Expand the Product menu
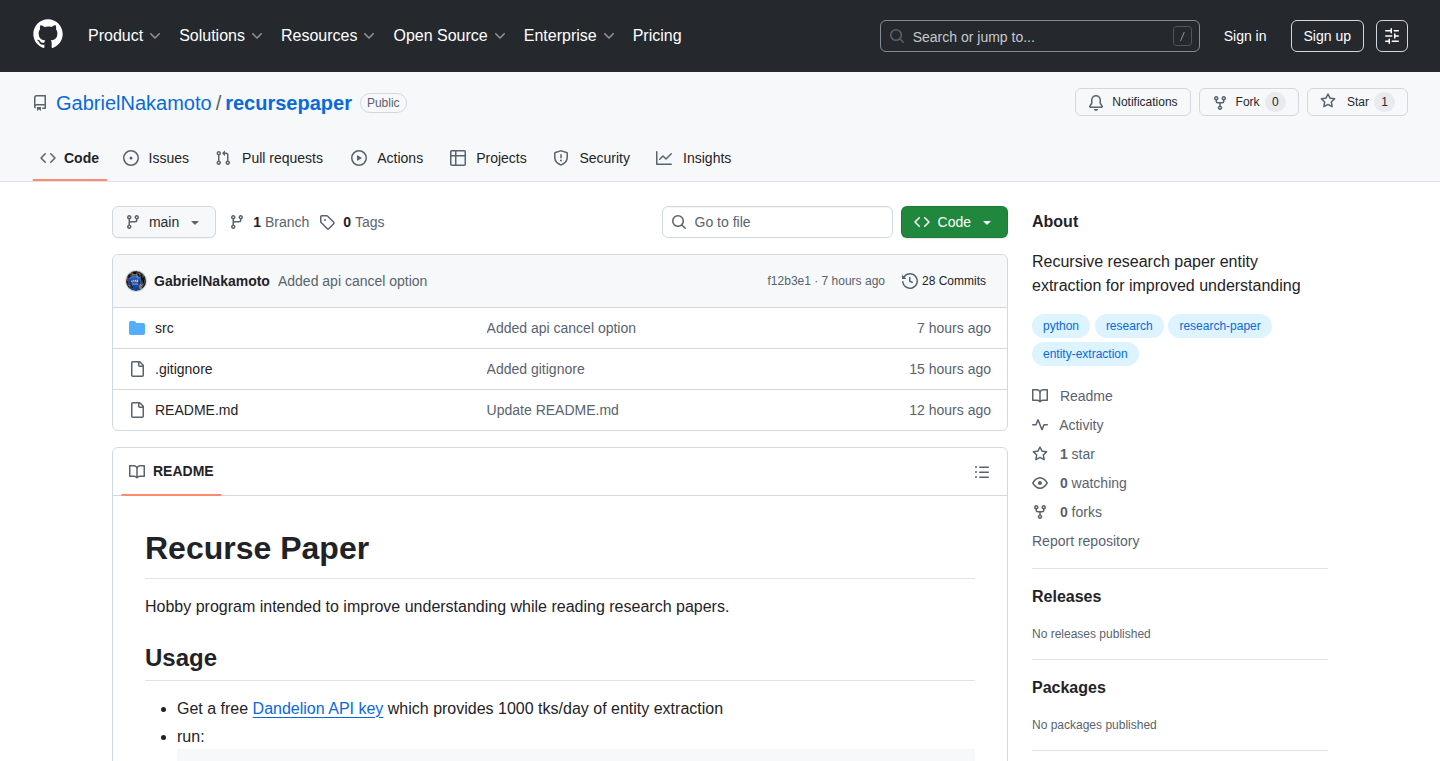 [124, 35]
